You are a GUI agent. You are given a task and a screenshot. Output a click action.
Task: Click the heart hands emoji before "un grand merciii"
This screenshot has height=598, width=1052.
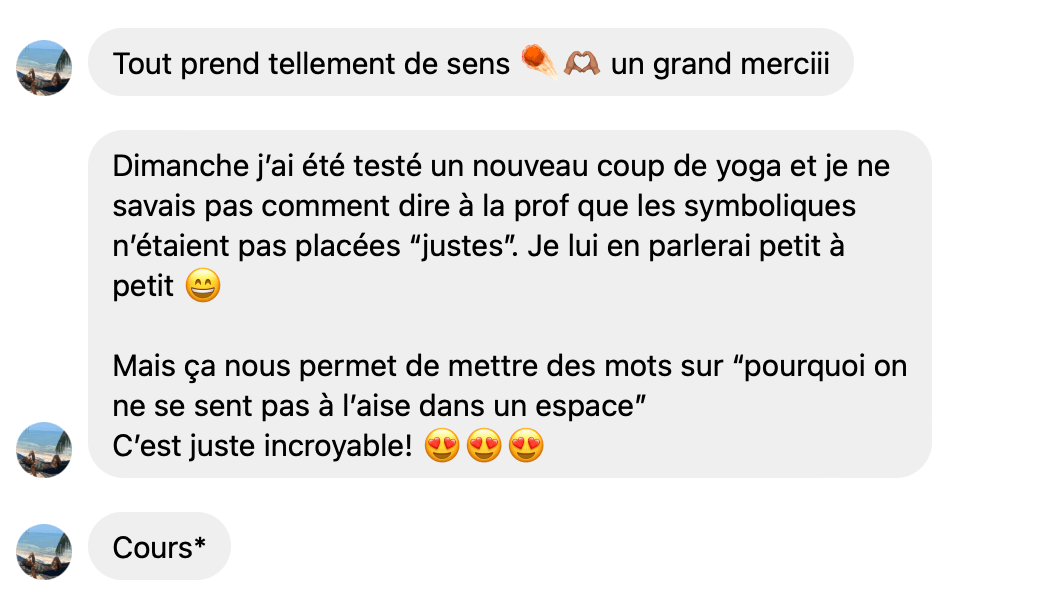(582, 63)
